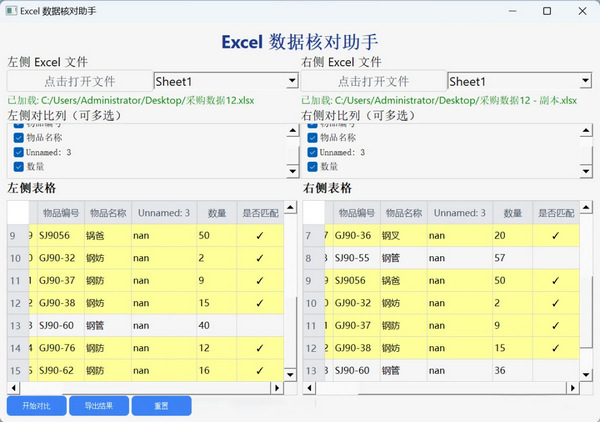Click left arrow of right table horizontal scrollbar
This screenshot has height=422, width=600.
coord(309,388)
